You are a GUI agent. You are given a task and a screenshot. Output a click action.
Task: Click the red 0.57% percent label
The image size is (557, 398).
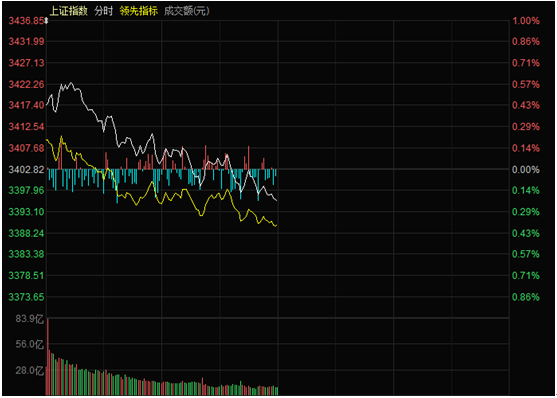(x=525, y=85)
